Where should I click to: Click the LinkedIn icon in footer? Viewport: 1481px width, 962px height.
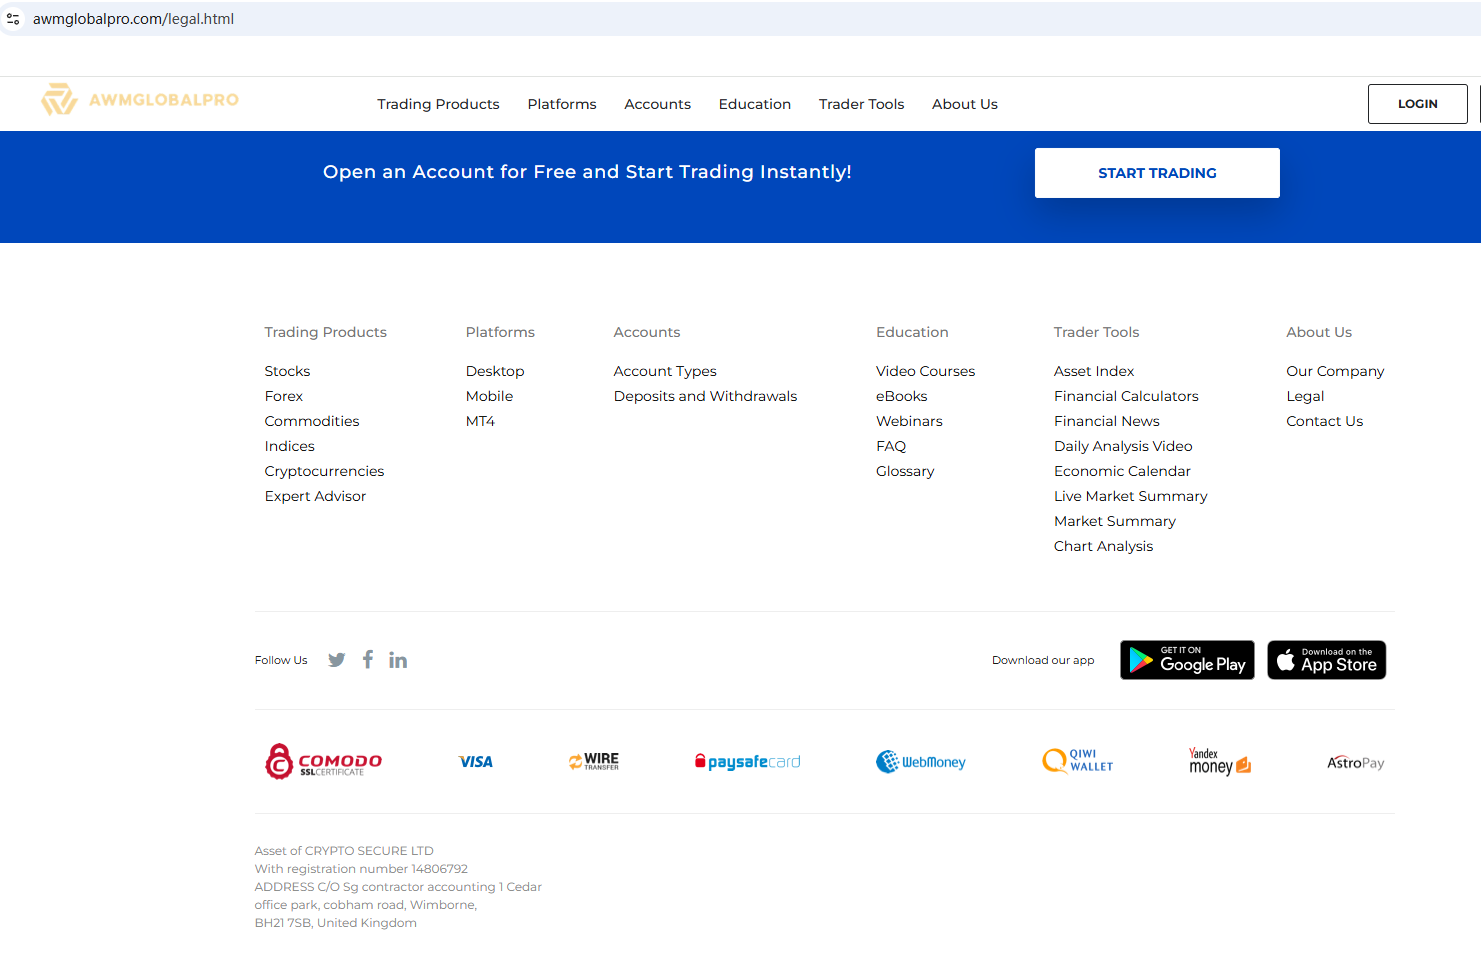click(398, 660)
